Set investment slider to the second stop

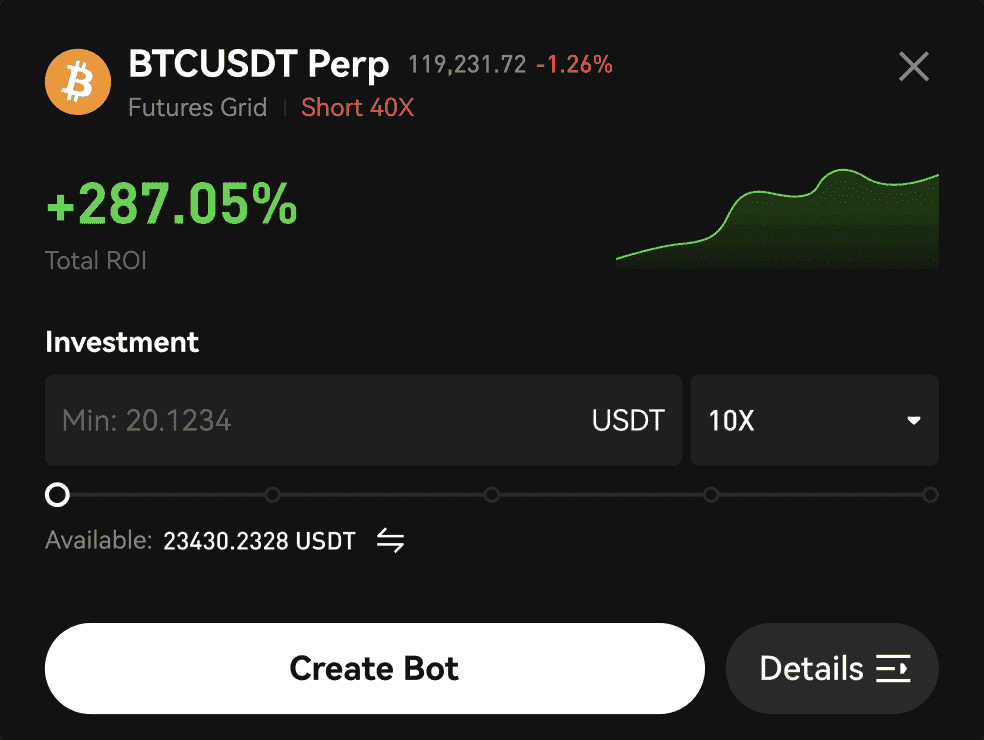point(272,495)
